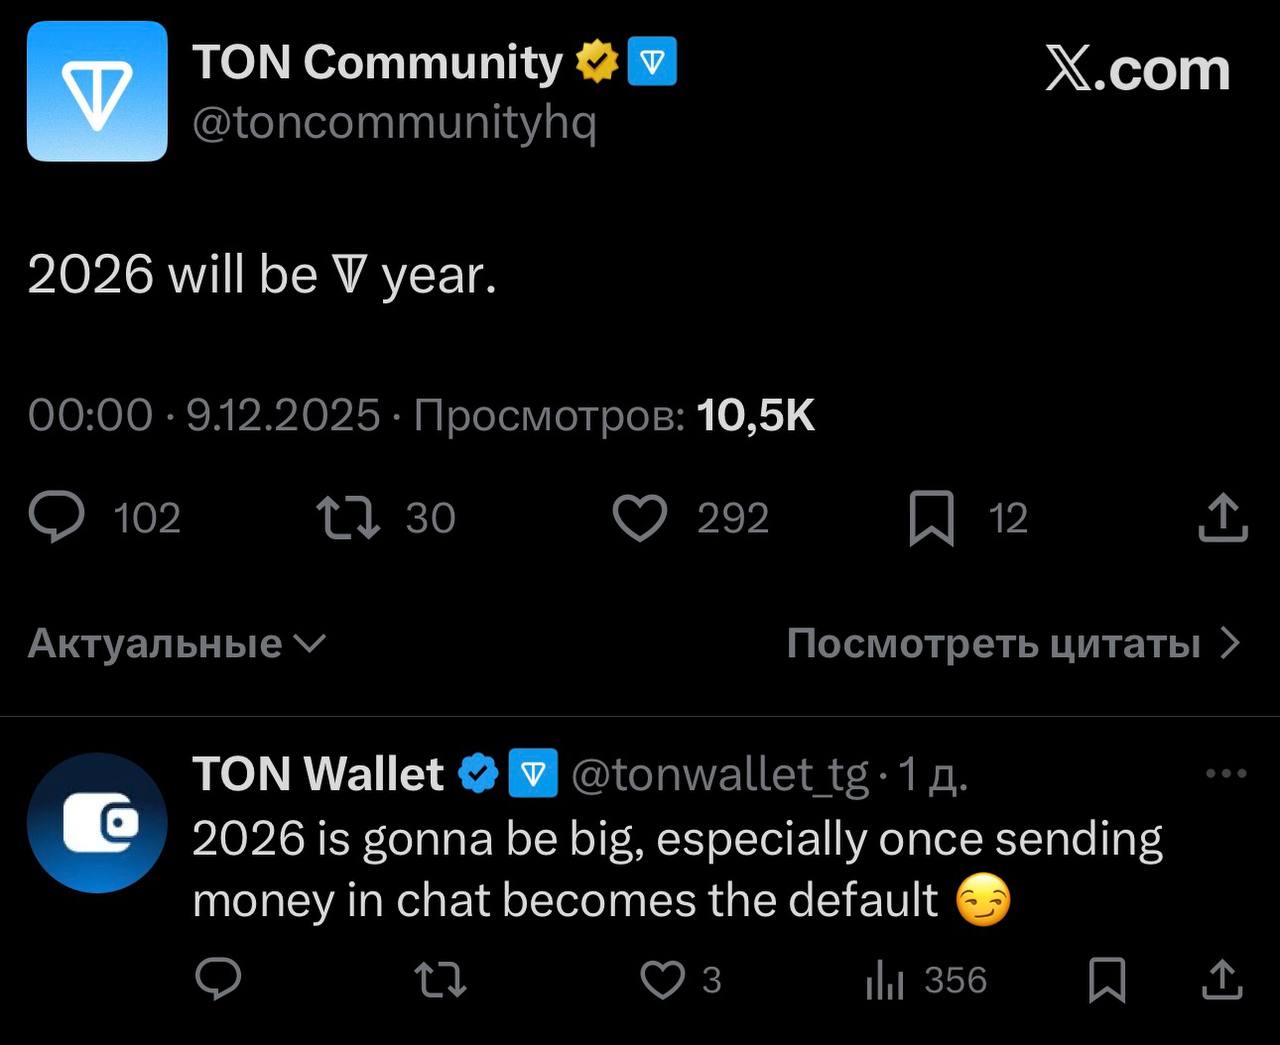
Task: Reply to TON Wallet's comment
Action: (x=218, y=981)
